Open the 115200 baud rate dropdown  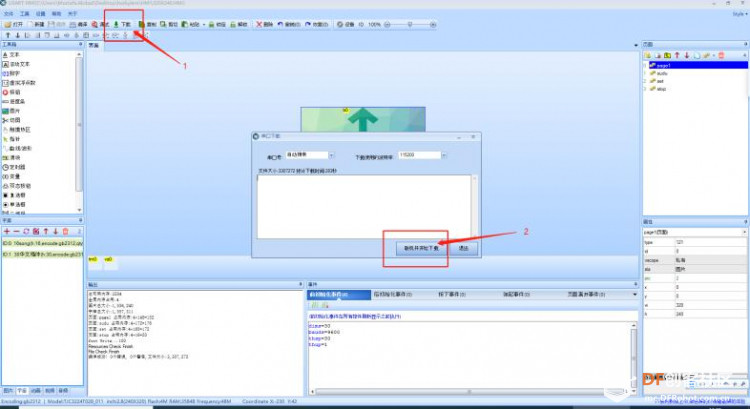point(444,155)
